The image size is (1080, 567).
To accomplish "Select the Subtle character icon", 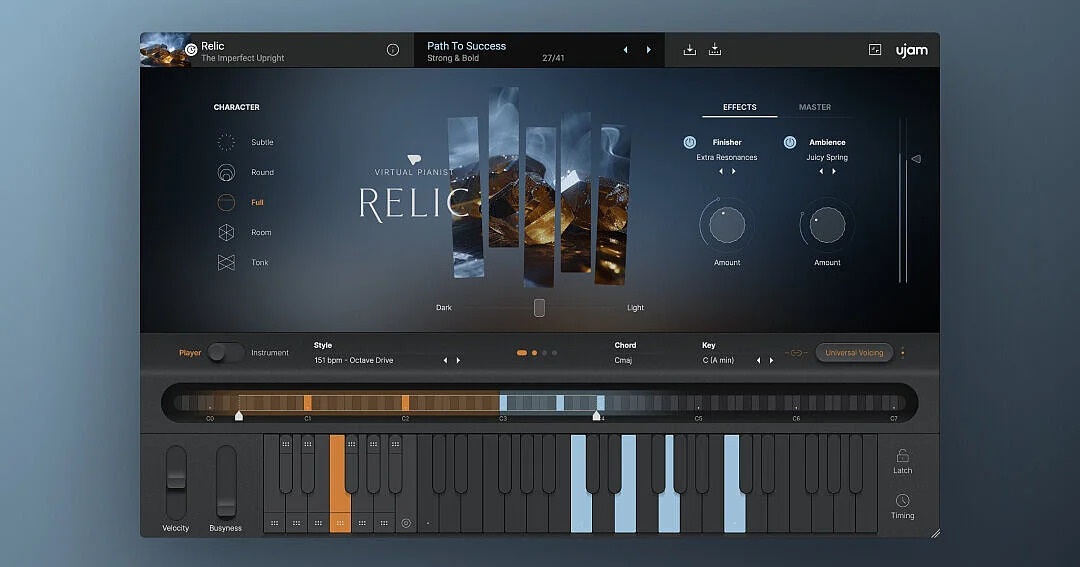I will (x=226, y=142).
